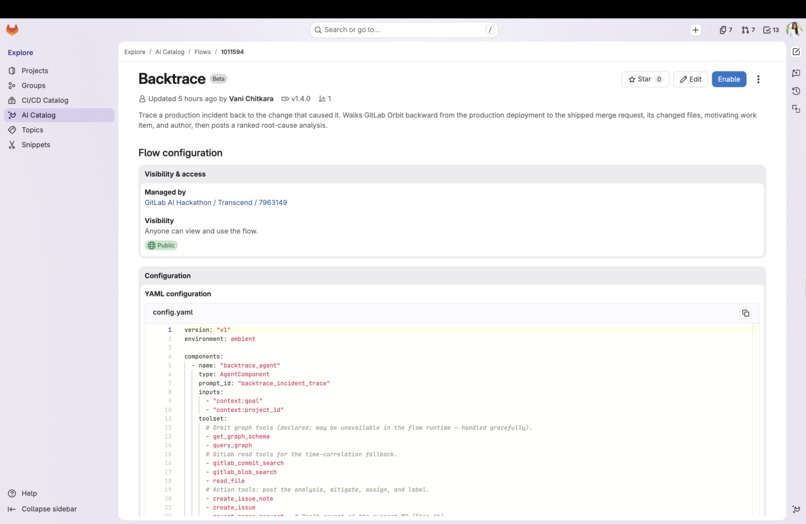Click "context:goal" input in code
Screen dimensions: 806x524
point(237,401)
